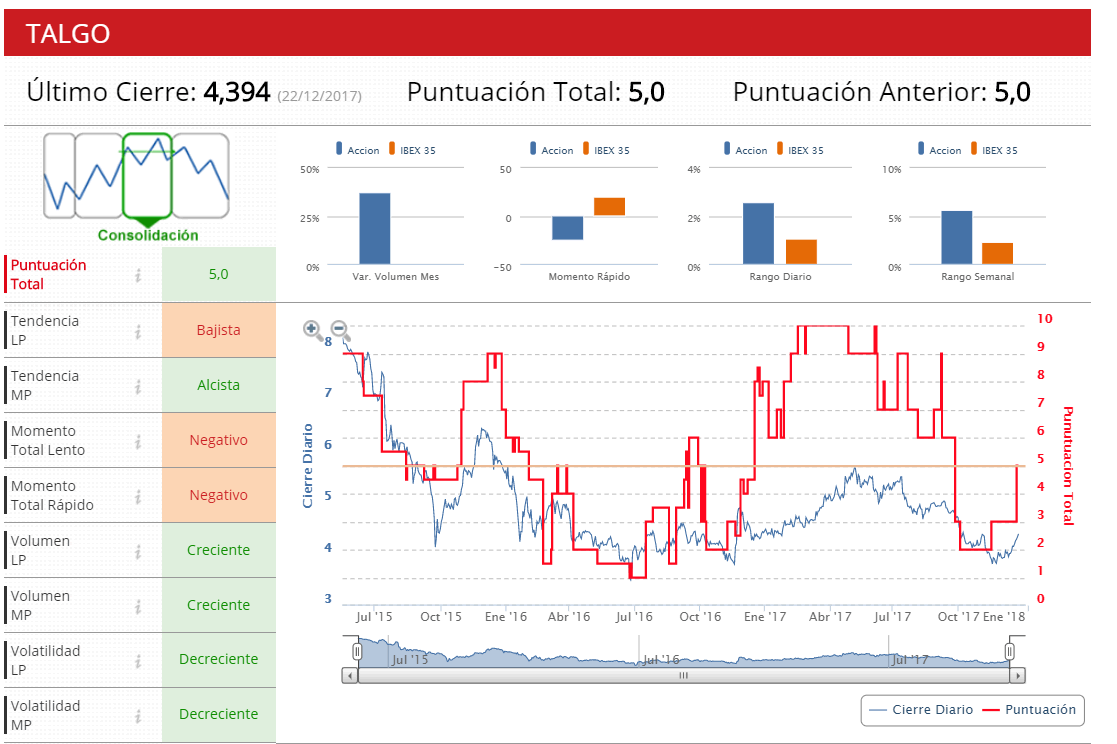Click Negativo value for Momento Total Lento
The height and width of the screenshot is (744, 1117).
[x=219, y=440]
